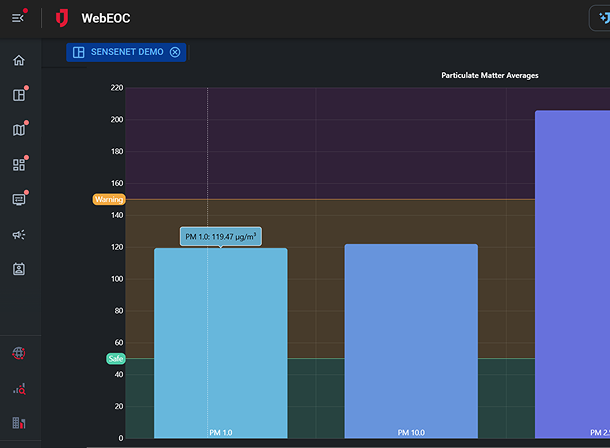Image resolution: width=610 pixels, height=448 pixels.
Task: Open the dashboard widgets icon in sidebar
Action: point(18,165)
